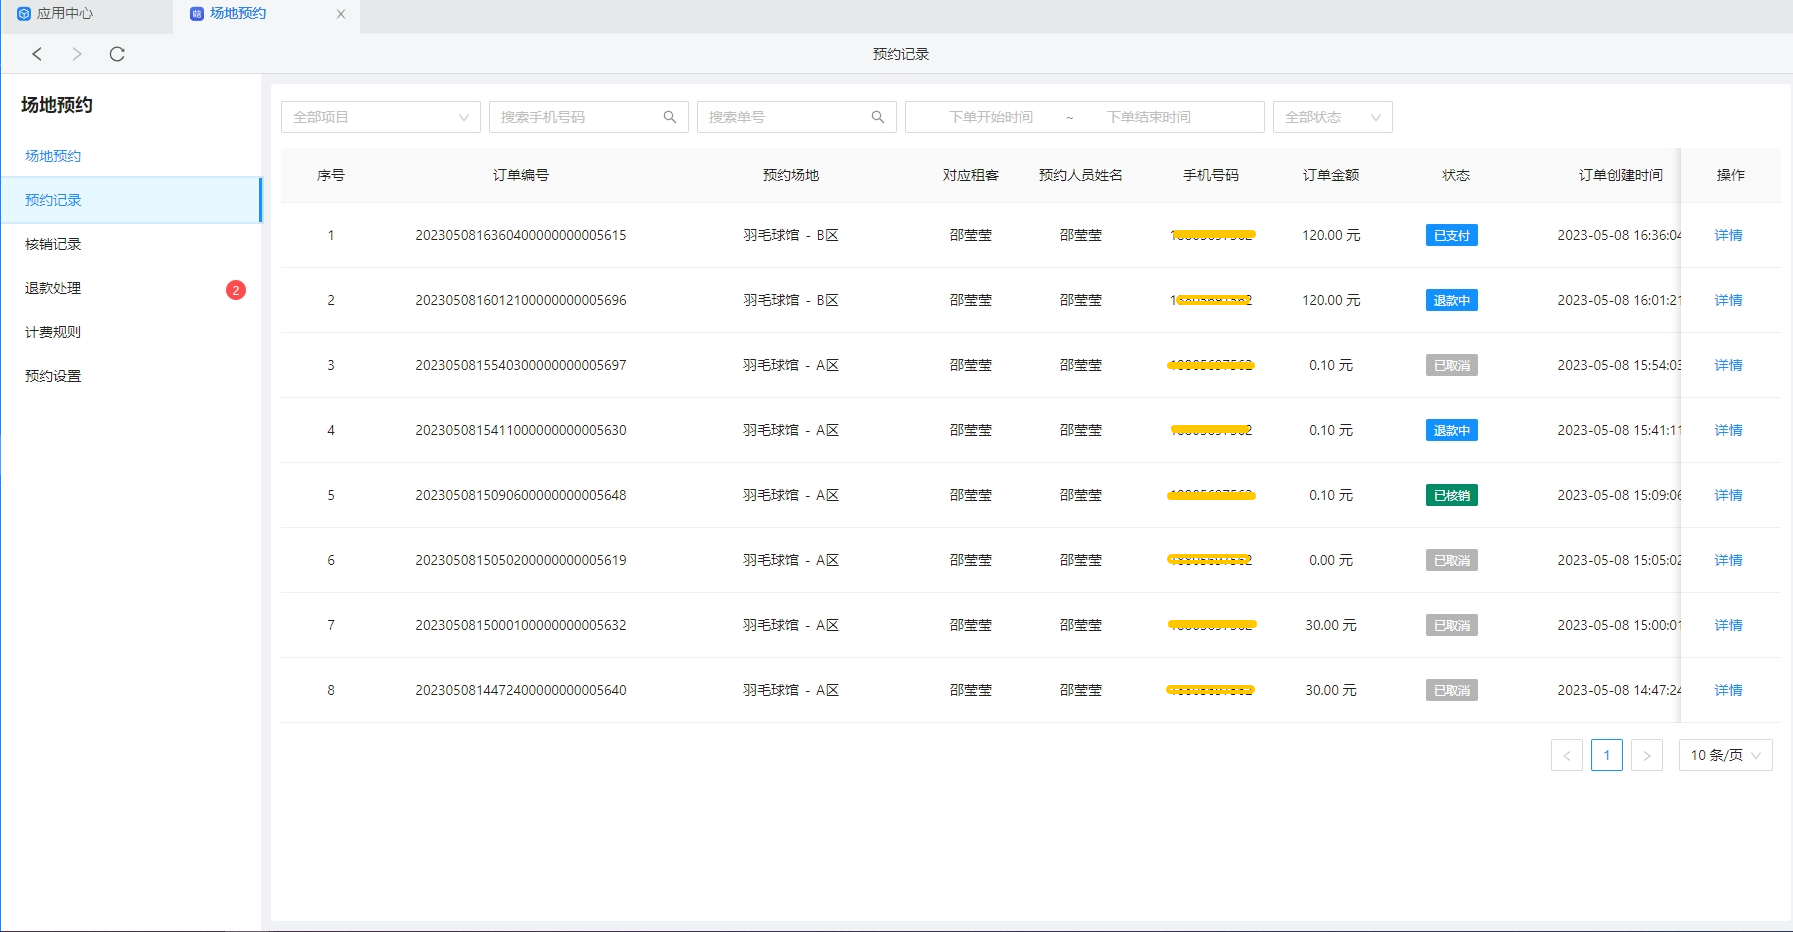
Task: Click the 场地预约 tab icon
Action: [x=197, y=14]
